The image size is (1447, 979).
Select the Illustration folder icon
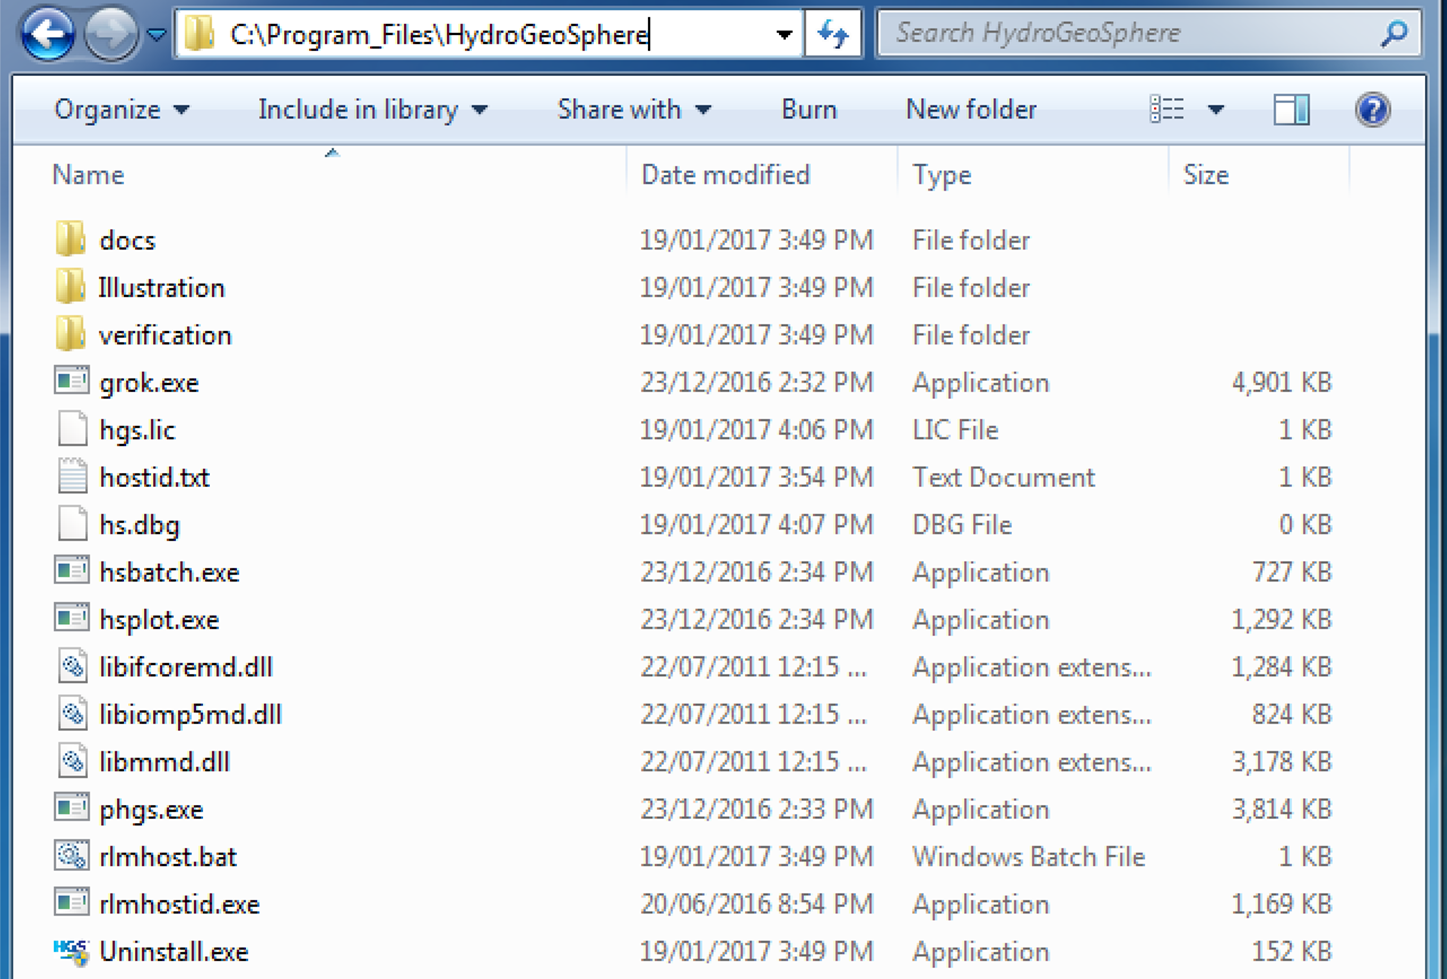pyautogui.click(x=71, y=287)
